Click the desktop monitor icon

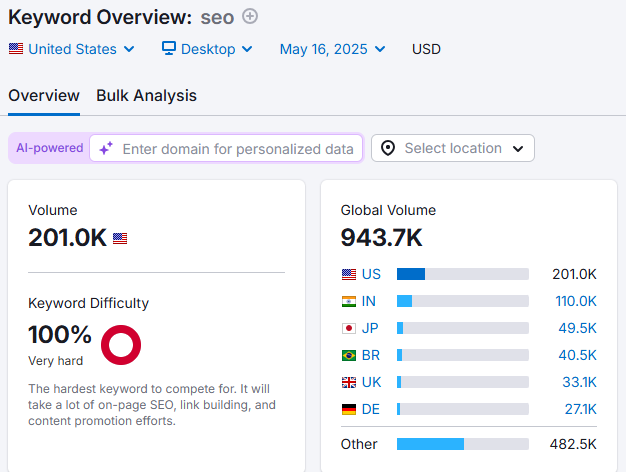coord(169,49)
